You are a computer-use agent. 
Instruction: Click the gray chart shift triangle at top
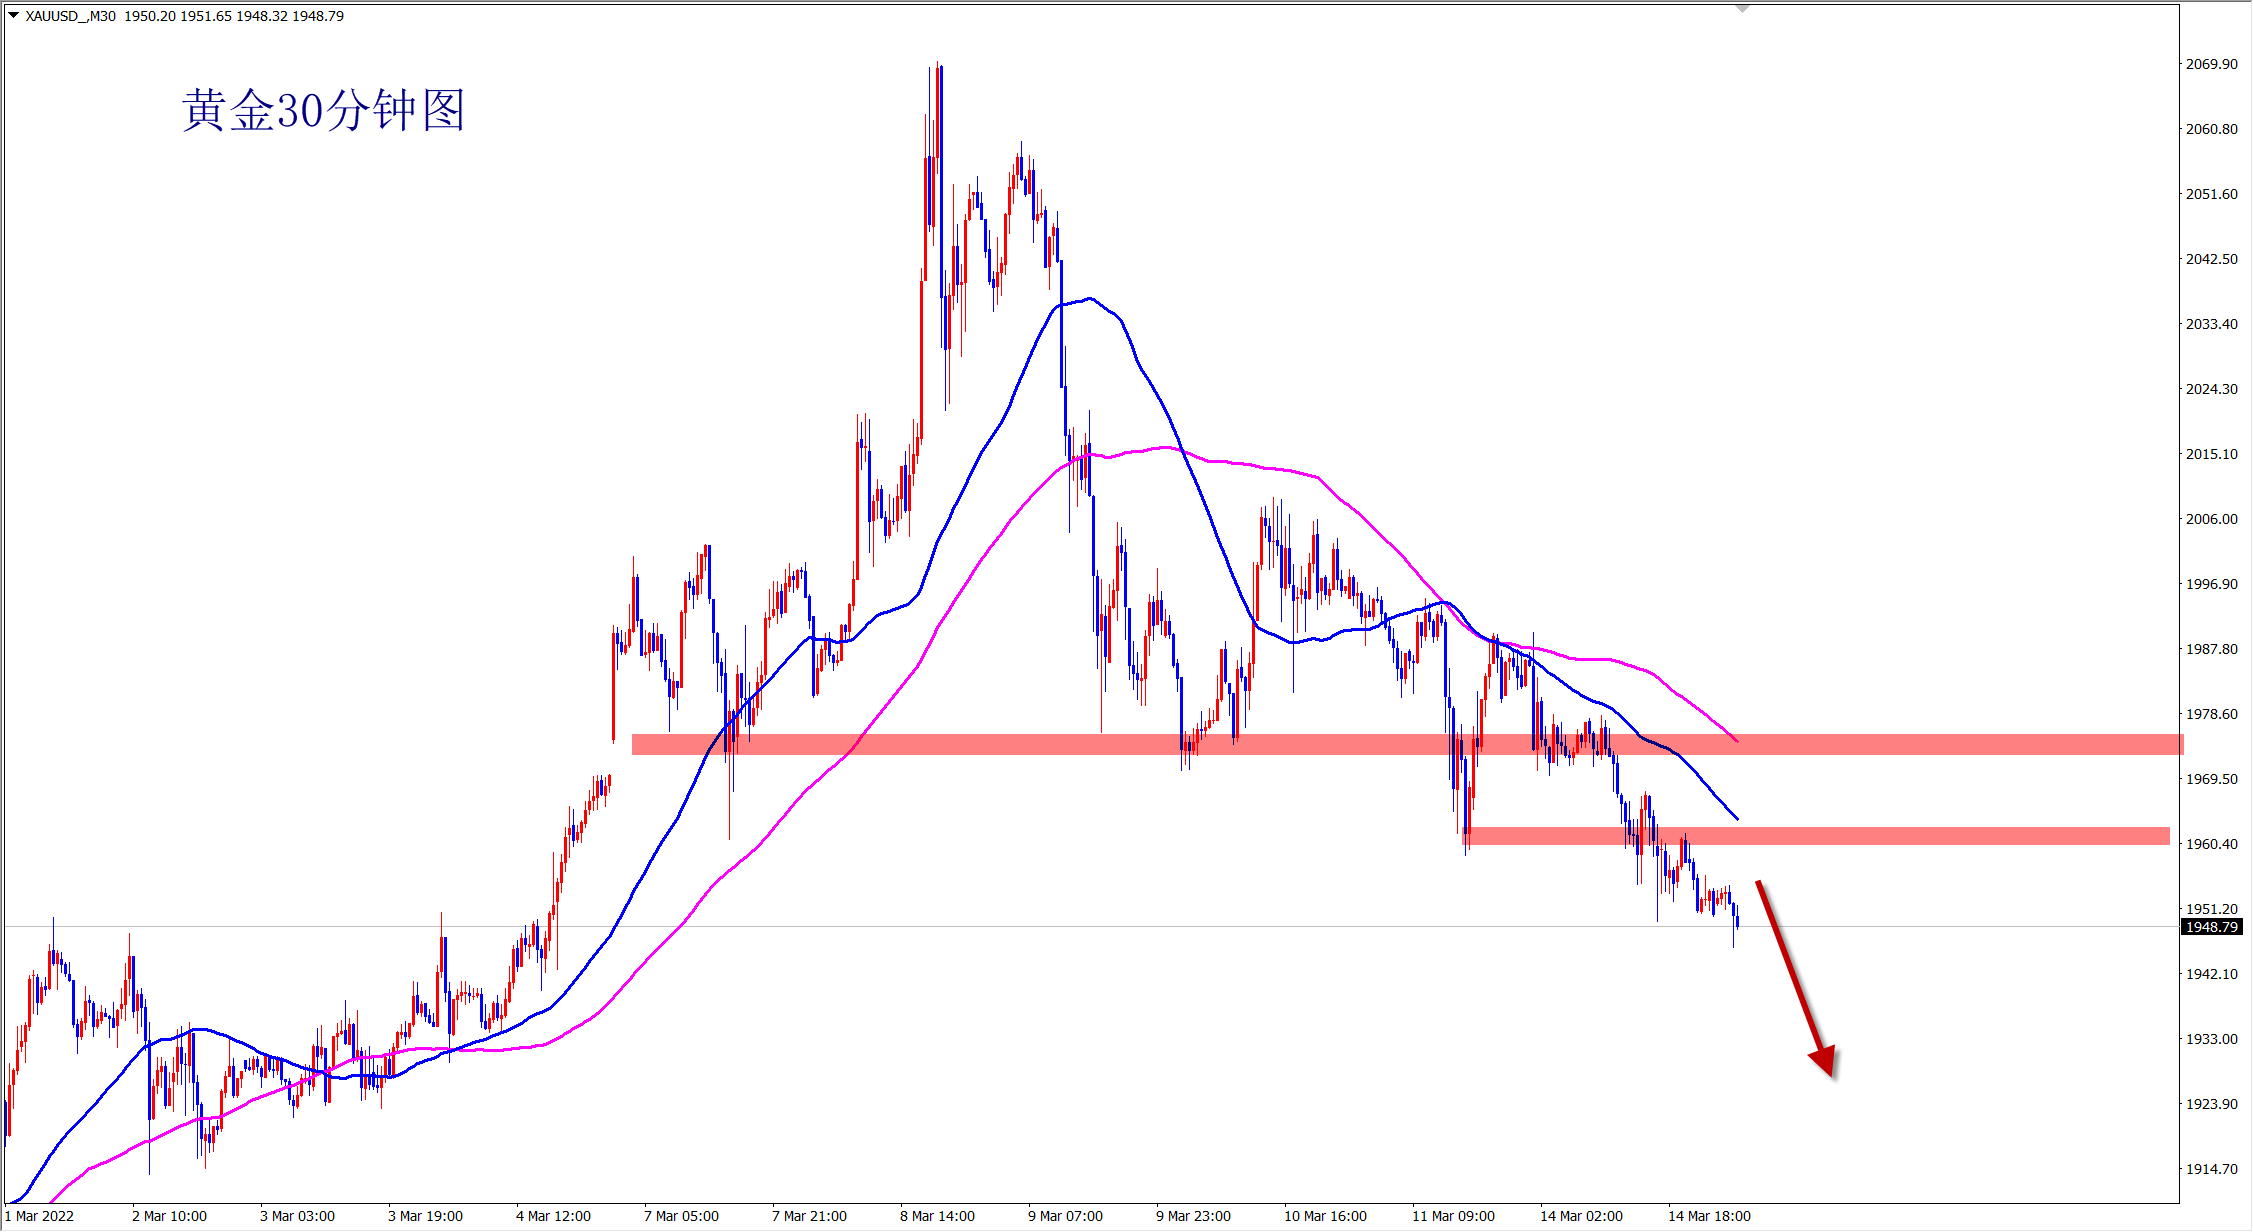point(1742,8)
